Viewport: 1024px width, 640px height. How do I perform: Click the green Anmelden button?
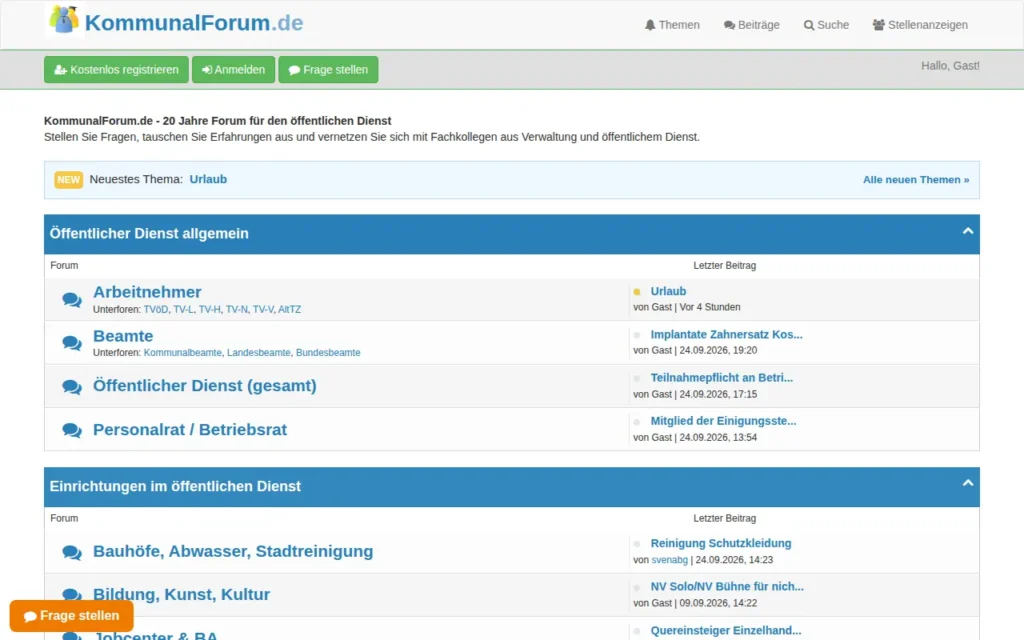[x=233, y=69]
